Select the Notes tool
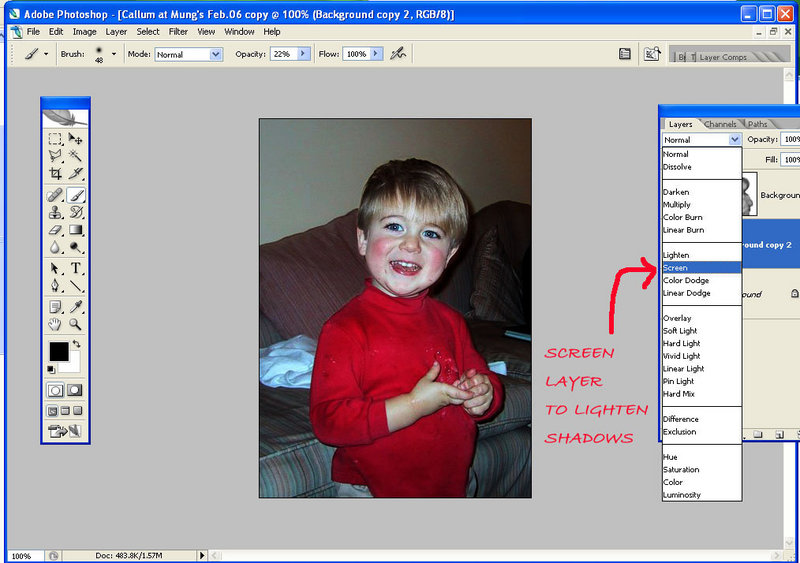Screen dimensions: 800x563 click(55, 307)
